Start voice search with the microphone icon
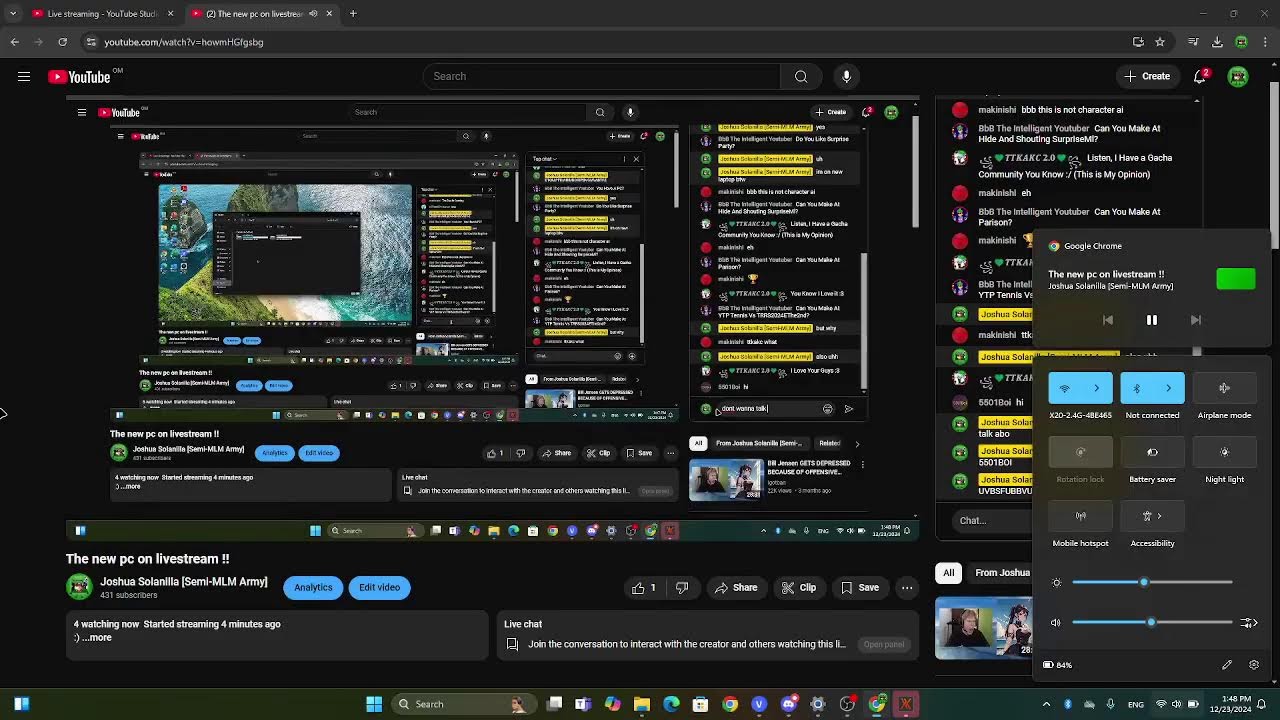Screen dimensions: 1280x720 [x=847, y=76]
